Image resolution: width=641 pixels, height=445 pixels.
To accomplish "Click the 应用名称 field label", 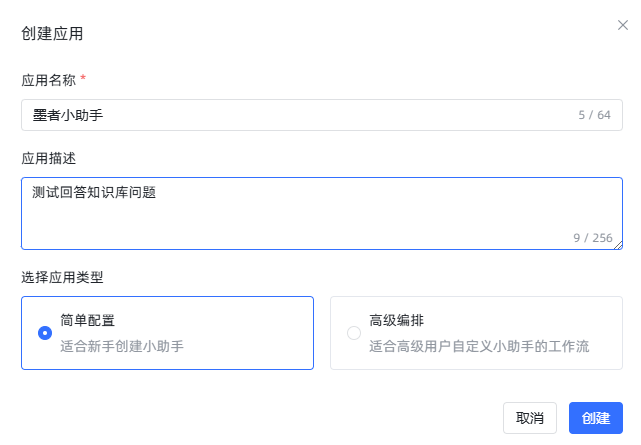I will (49, 80).
